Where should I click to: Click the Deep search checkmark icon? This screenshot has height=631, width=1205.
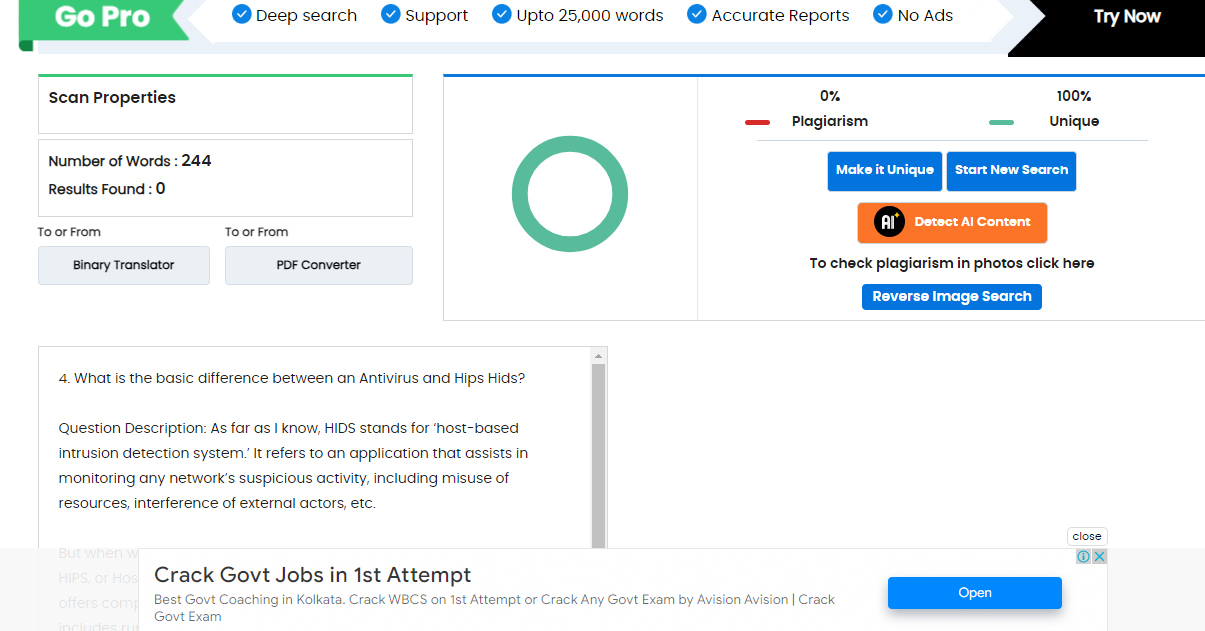[241, 14]
